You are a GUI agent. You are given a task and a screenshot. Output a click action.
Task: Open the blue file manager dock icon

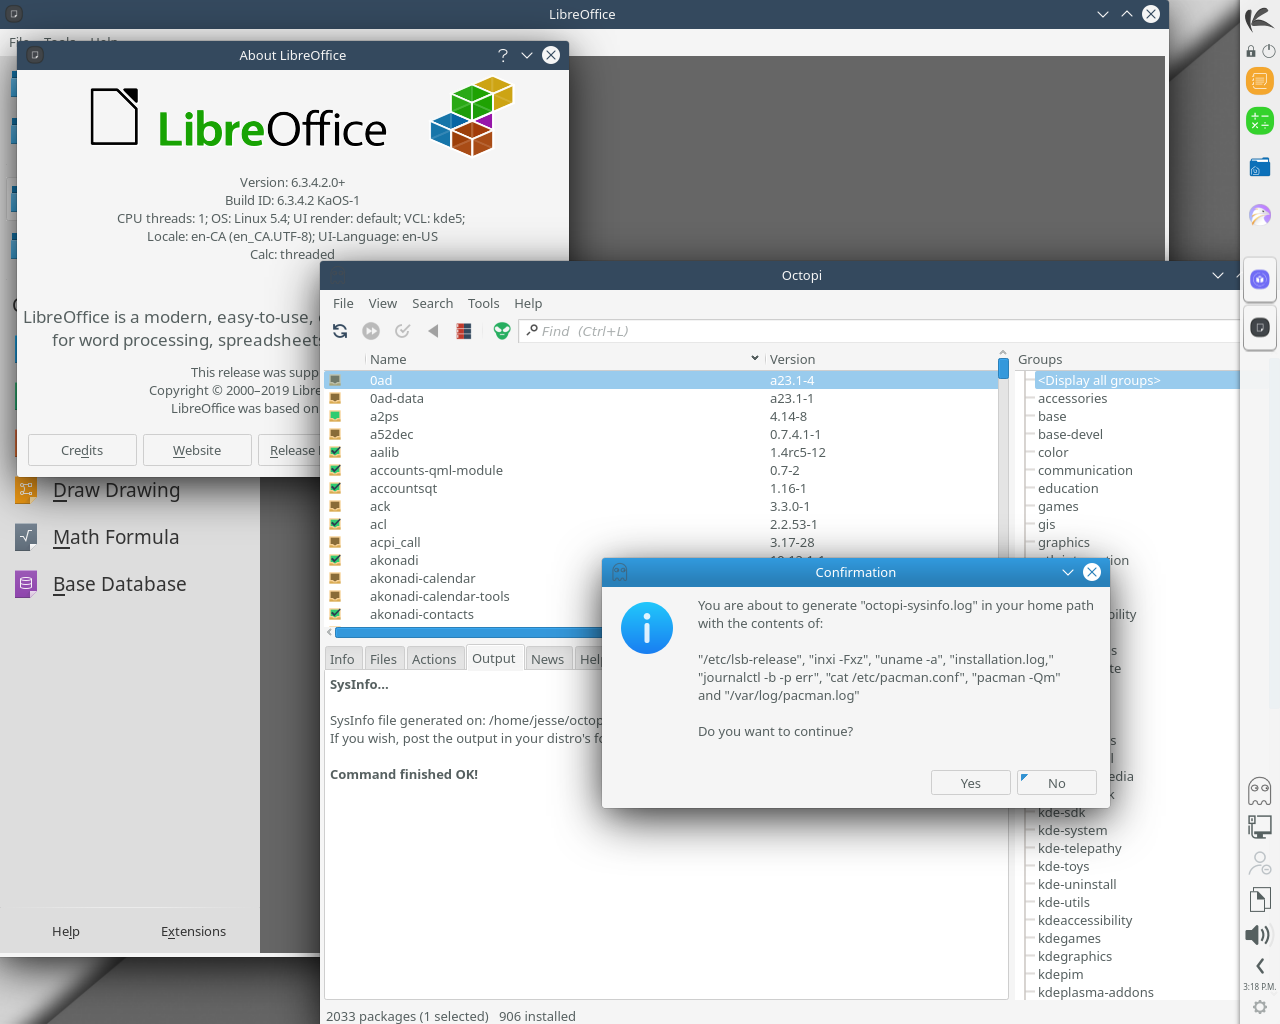click(1260, 167)
